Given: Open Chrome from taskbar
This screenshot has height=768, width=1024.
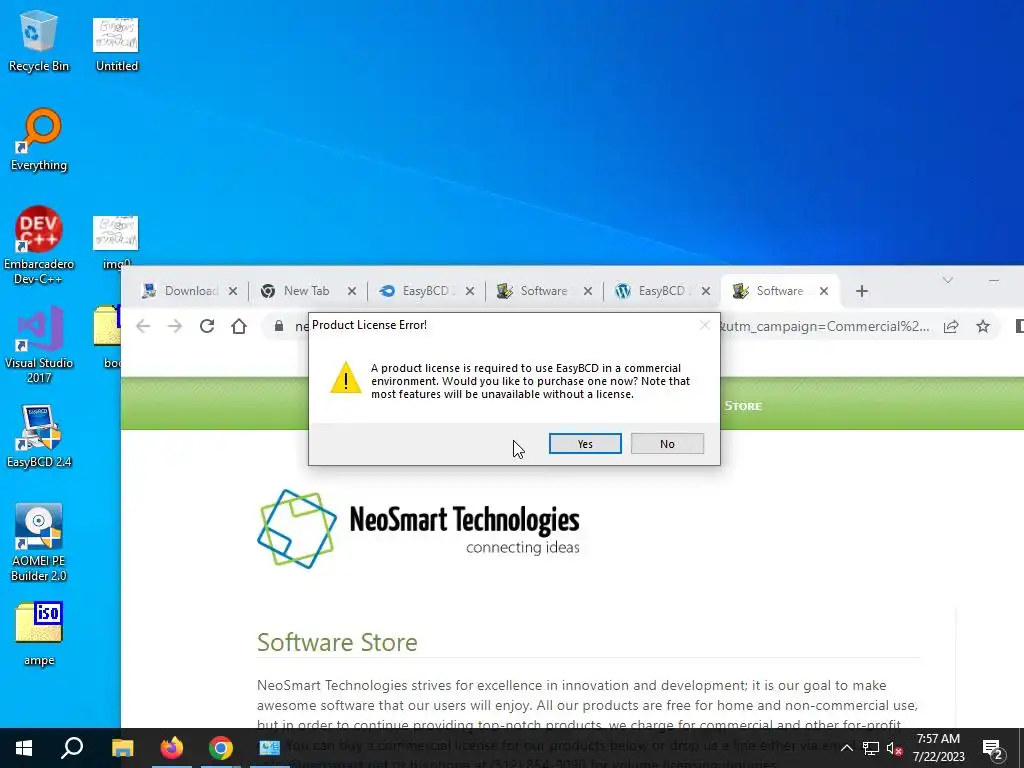Looking at the screenshot, I should pos(221,748).
